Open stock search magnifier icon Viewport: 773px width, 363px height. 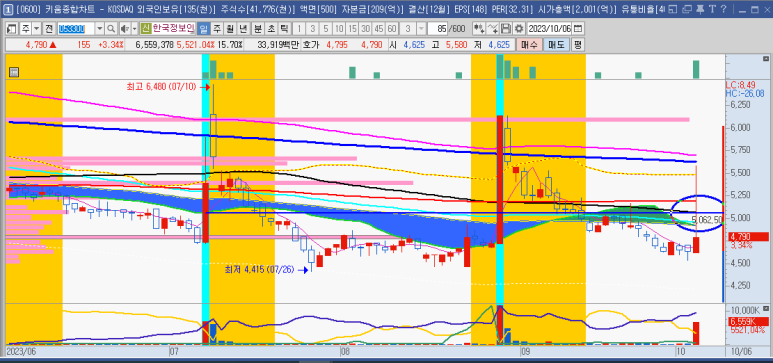coord(111,29)
